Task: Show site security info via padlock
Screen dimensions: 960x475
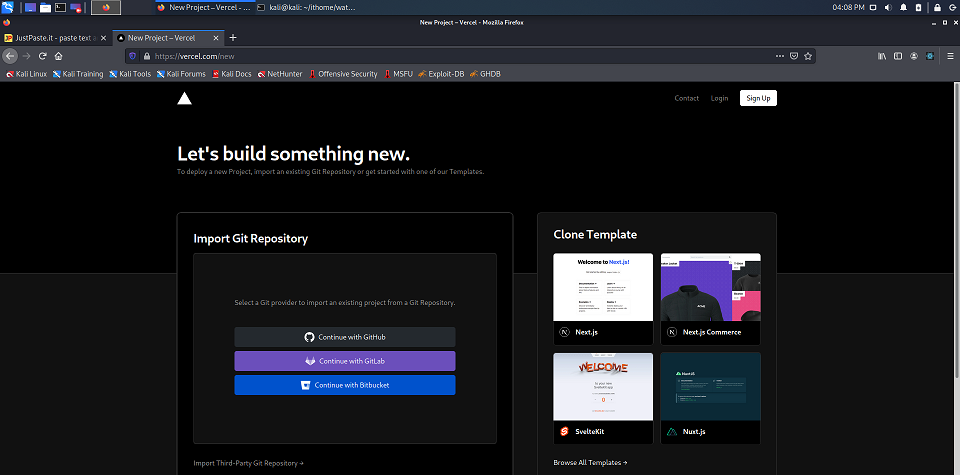Action: (x=146, y=56)
